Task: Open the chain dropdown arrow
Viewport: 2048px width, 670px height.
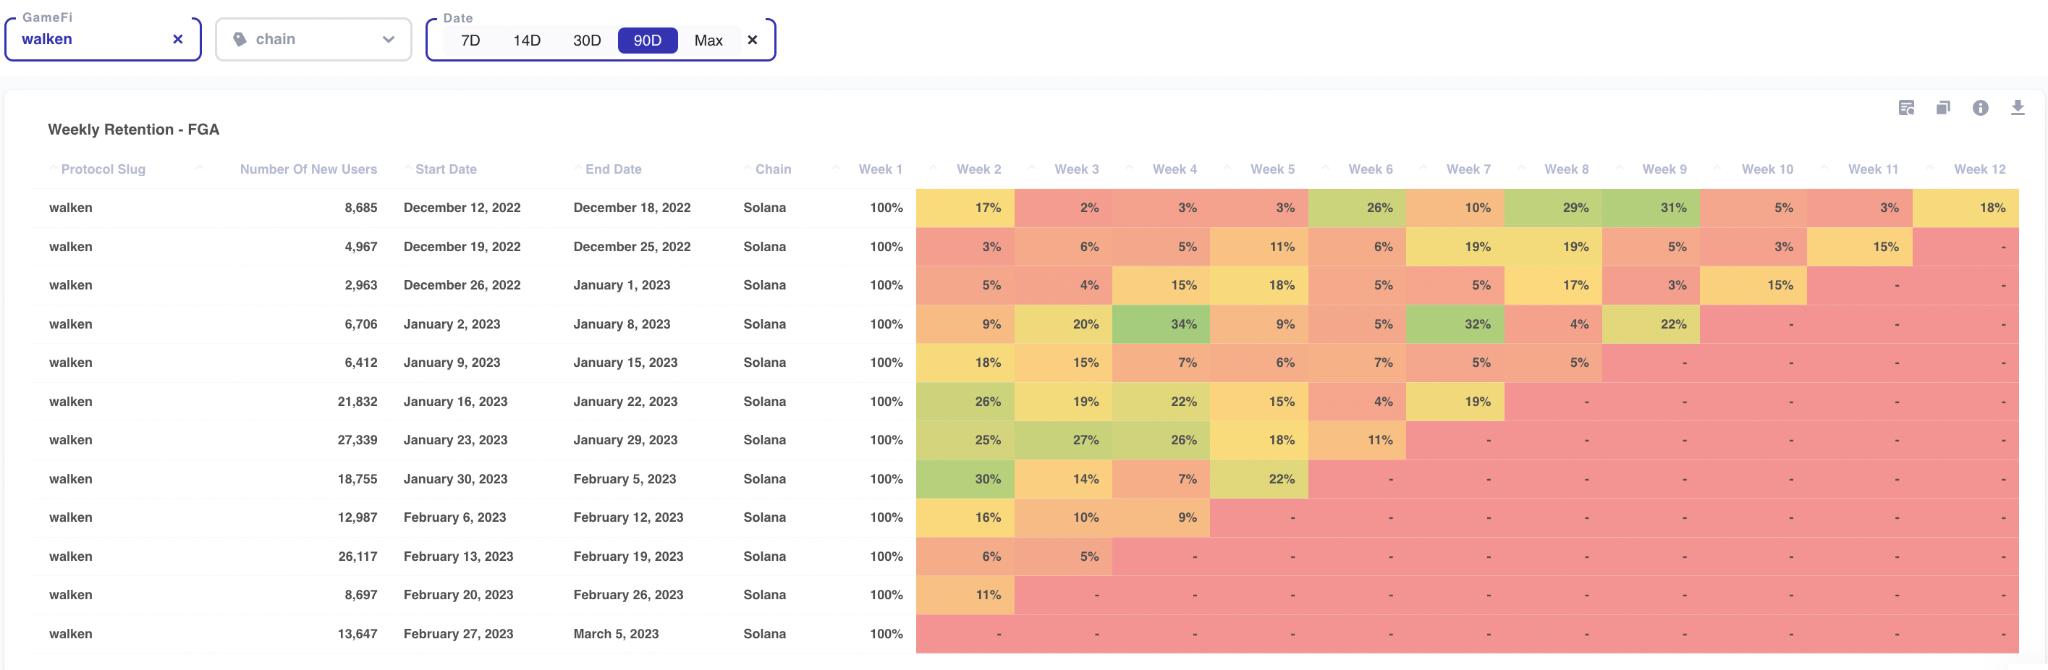Action: tap(388, 39)
